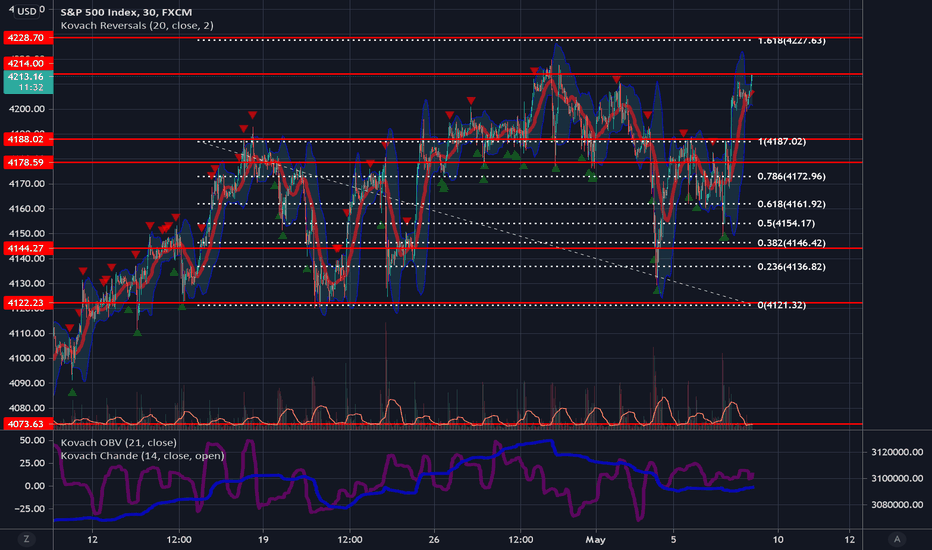Open the USD currency selector
The image size is (932, 550).
(26, 11)
